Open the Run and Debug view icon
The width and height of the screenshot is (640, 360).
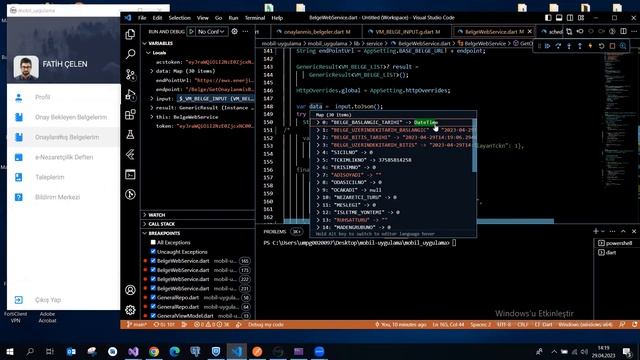[130, 95]
